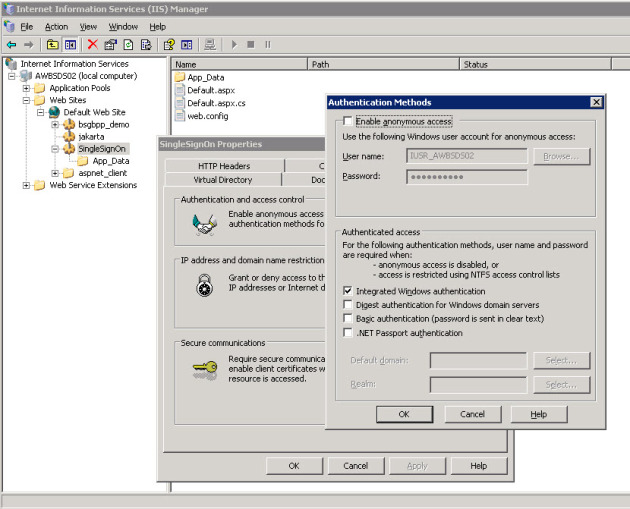Select App_Data under SingleSignOn in tree
This screenshot has height=509, width=630.
pos(111,161)
